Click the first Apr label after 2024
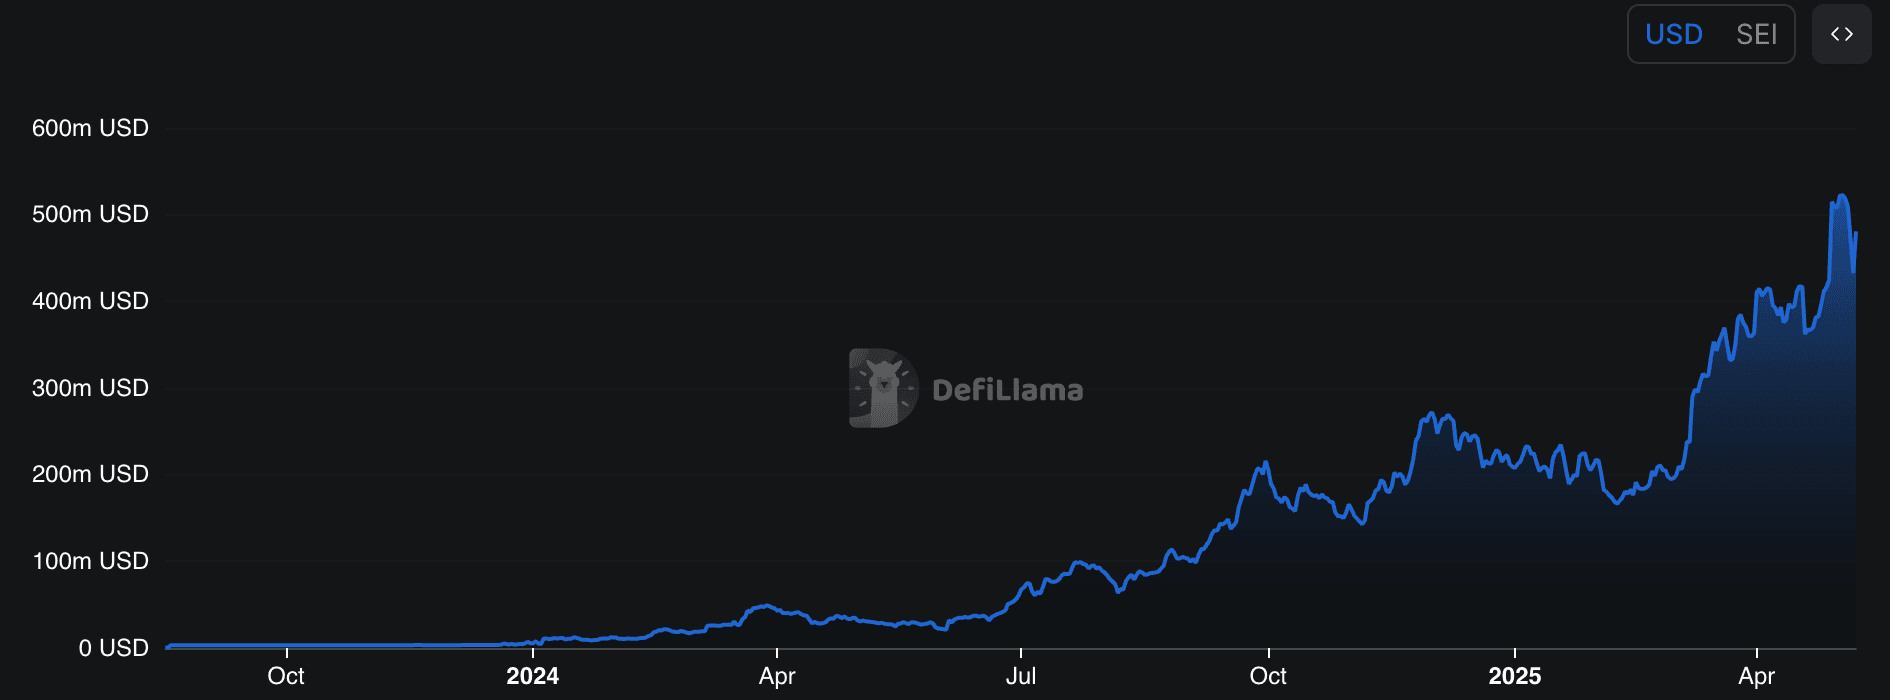 coord(777,676)
